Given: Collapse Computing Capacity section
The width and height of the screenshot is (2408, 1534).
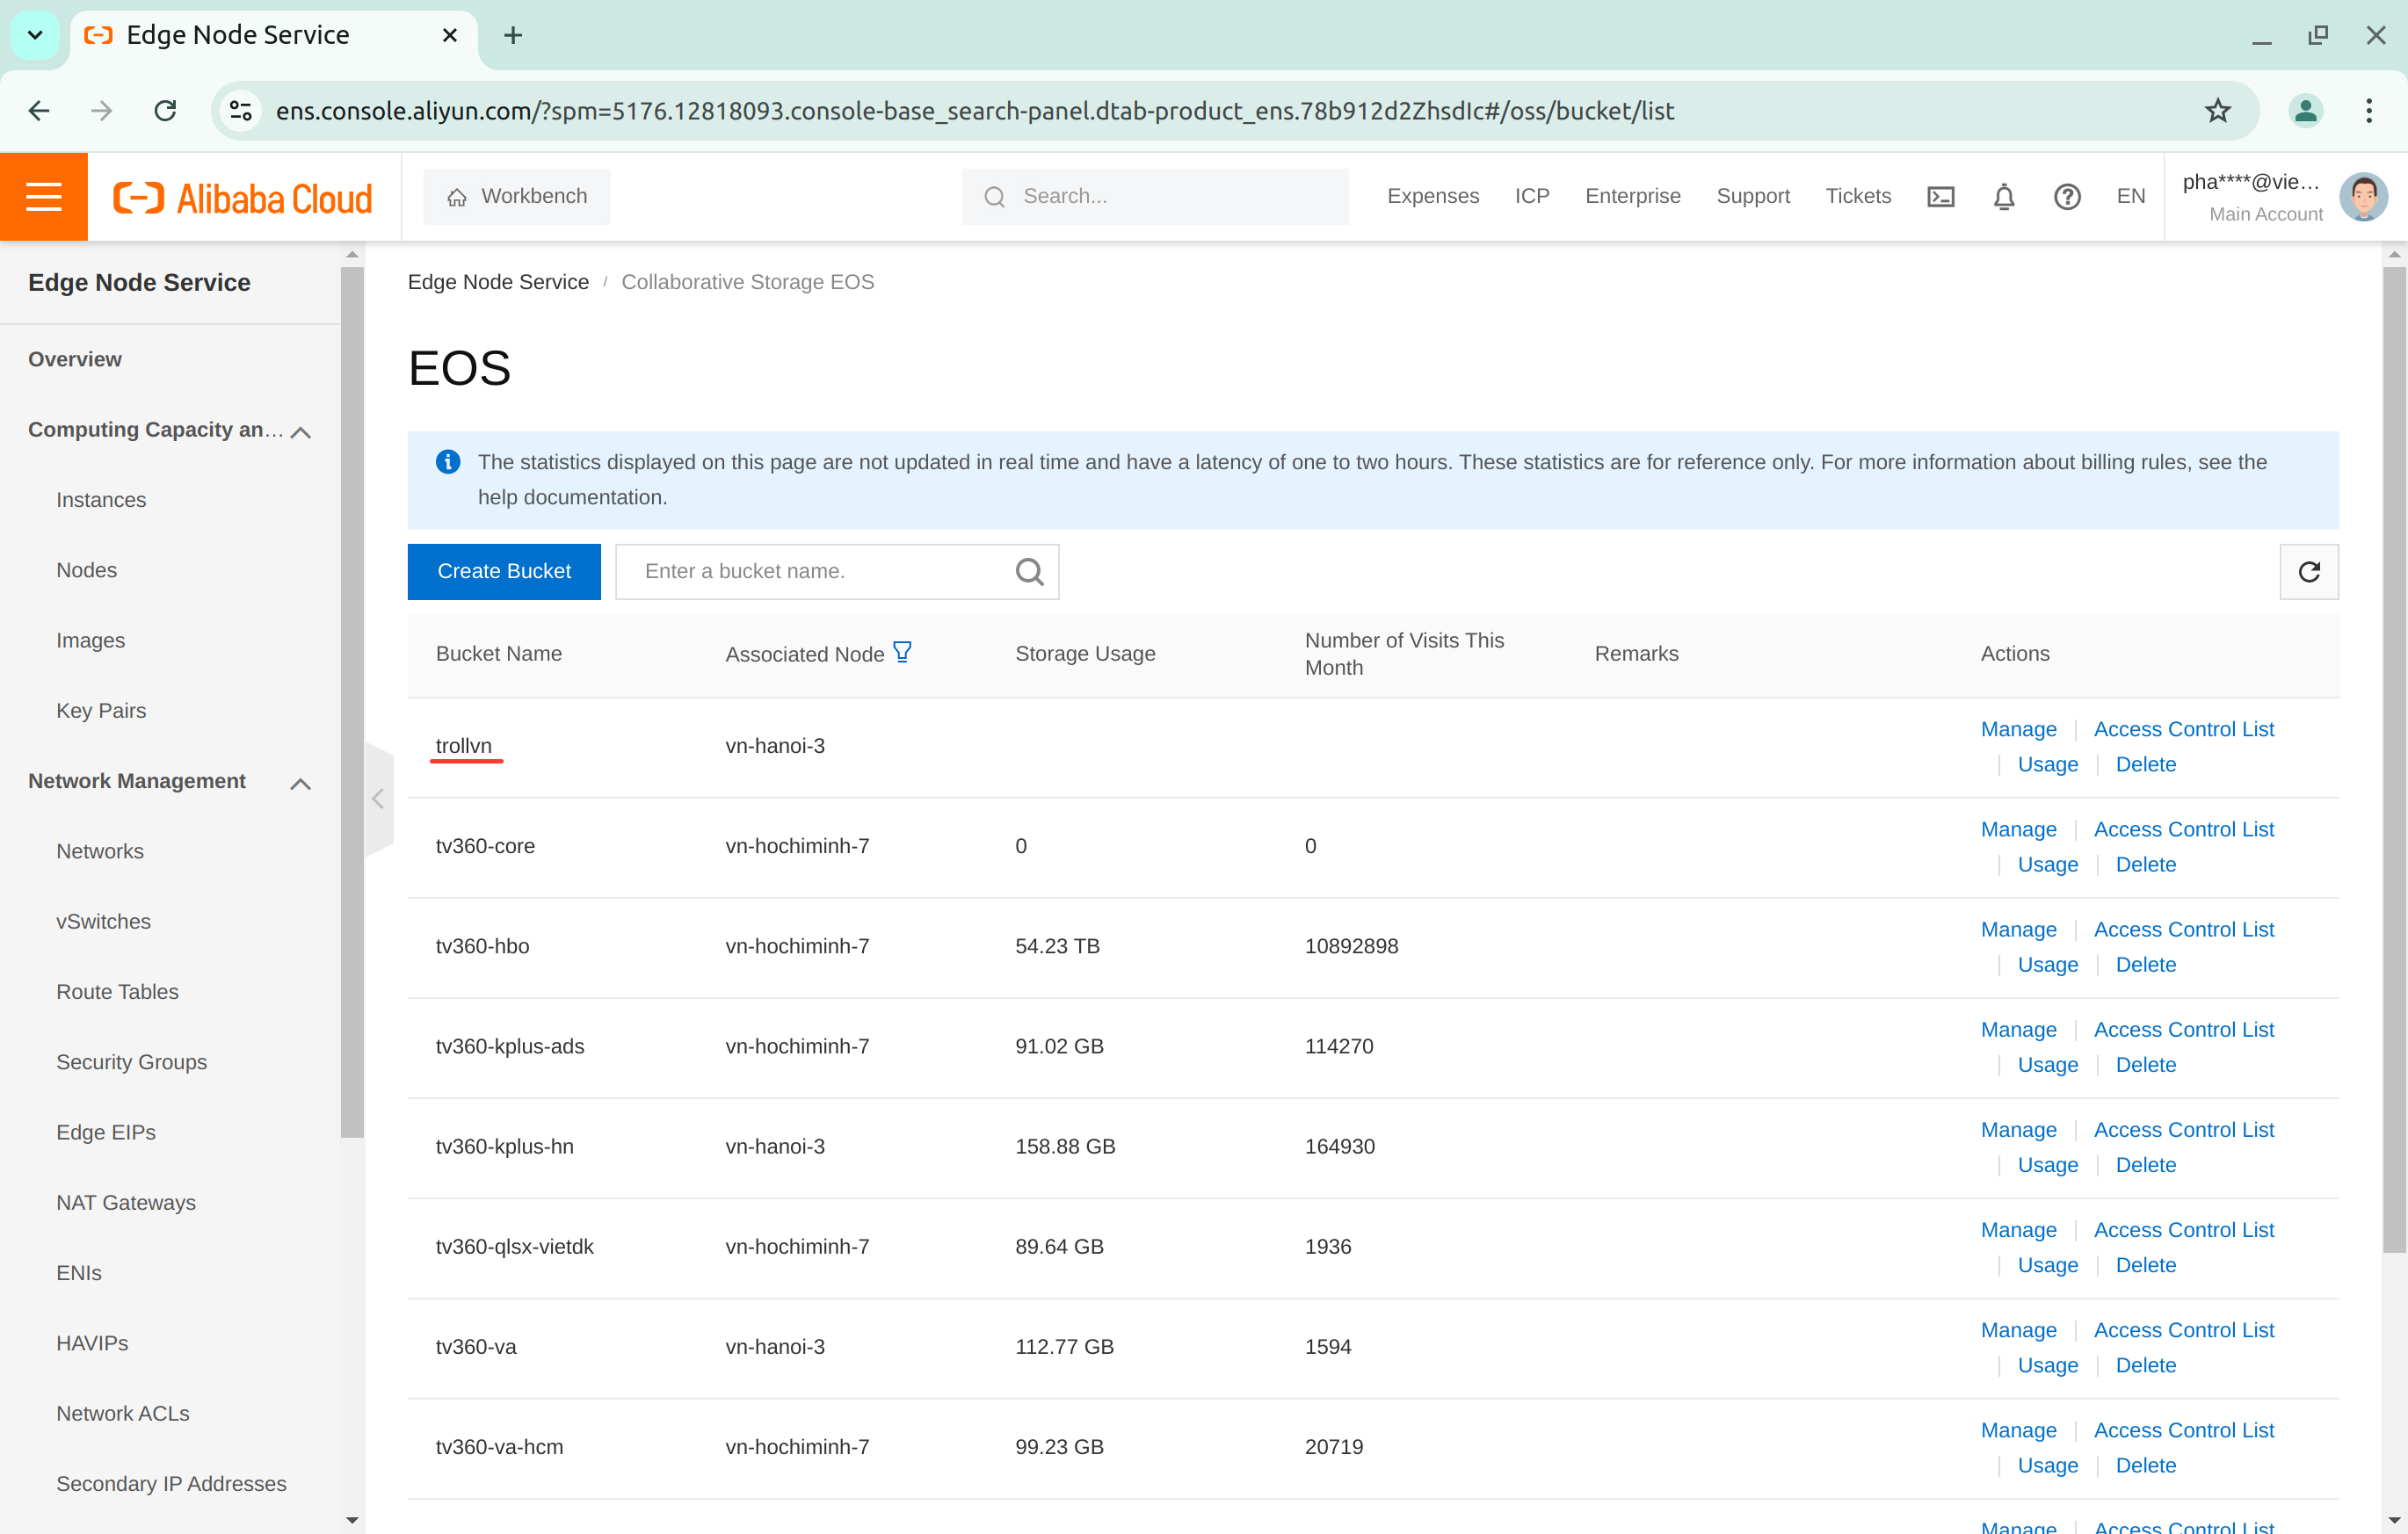Looking at the screenshot, I should tap(300, 431).
